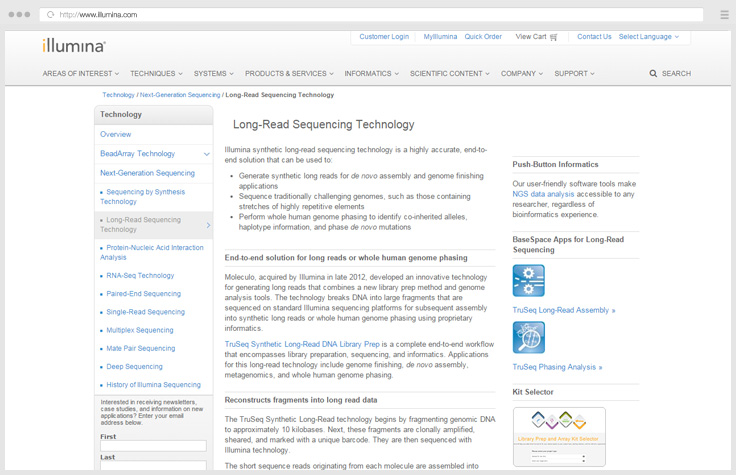Click the First name input field
736x475 pixels.
[x=153, y=446]
